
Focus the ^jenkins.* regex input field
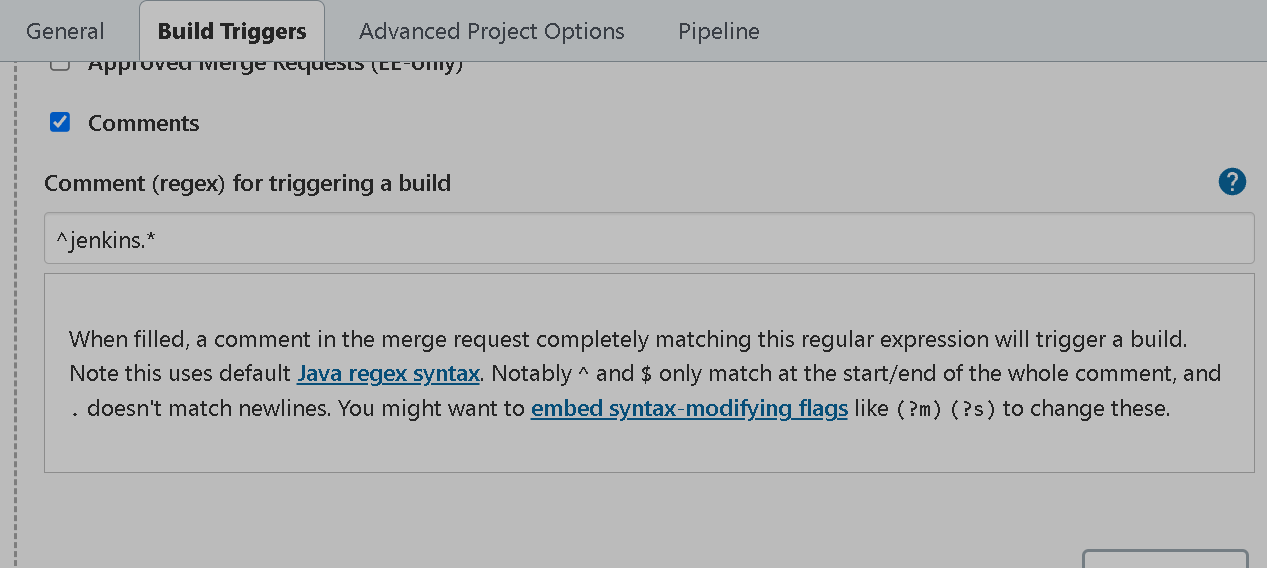click(649, 238)
